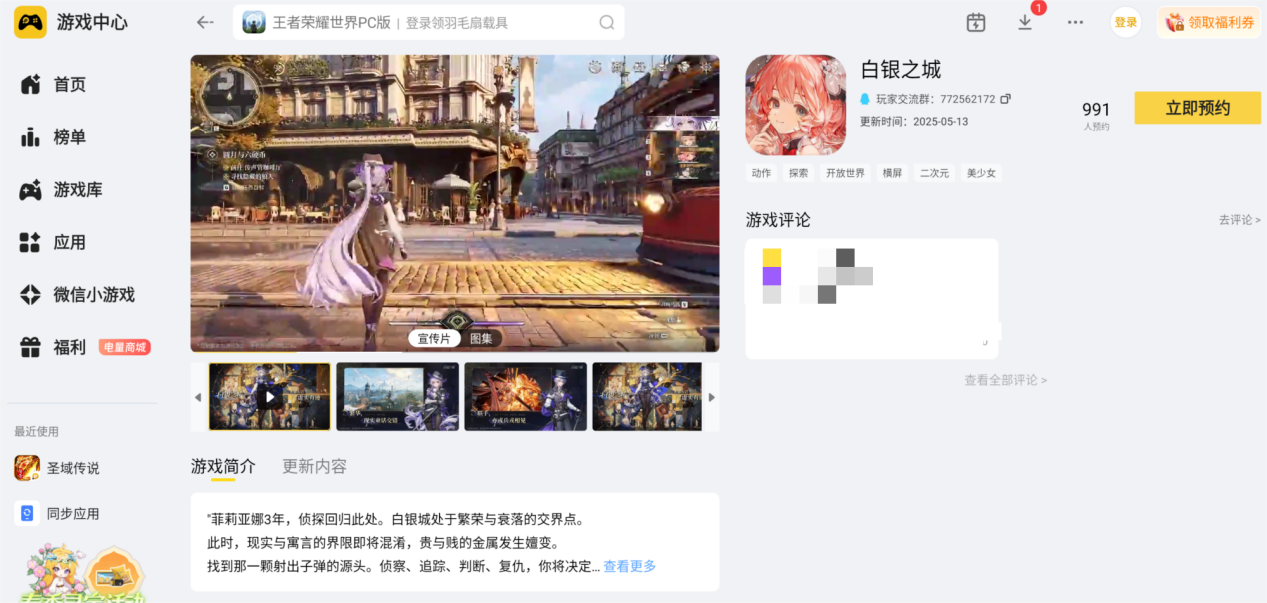Click the 探索 tag

point(798,173)
